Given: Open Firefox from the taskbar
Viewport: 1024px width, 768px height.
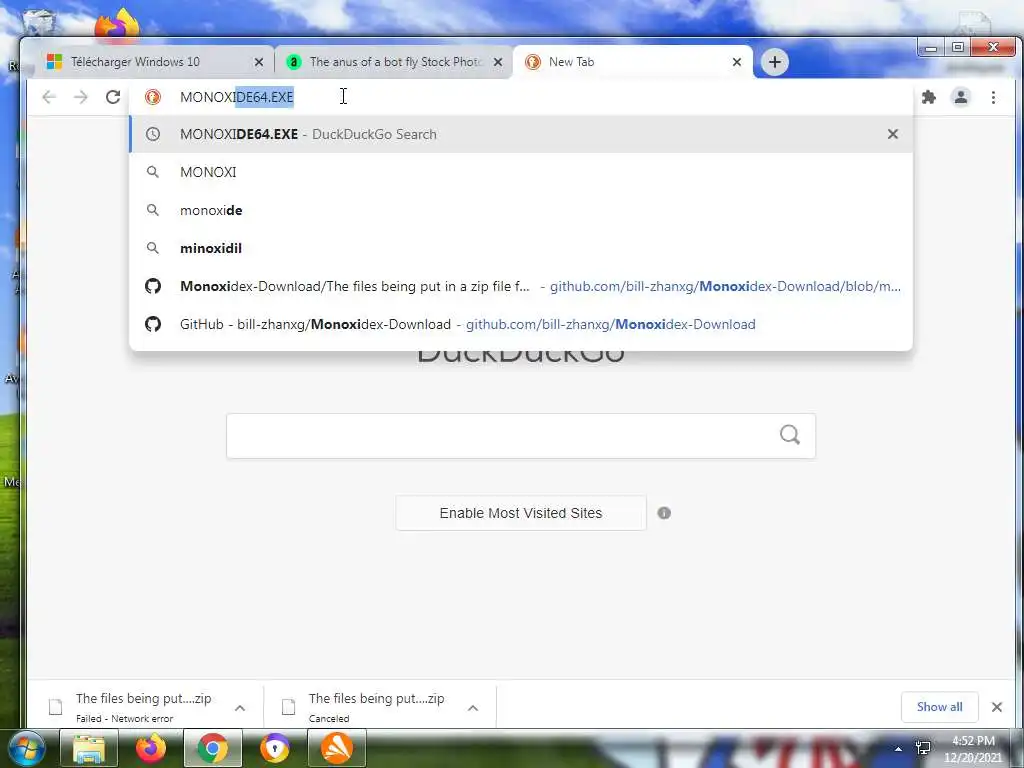Looking at the screenshot, I should [x=150, y=748].
